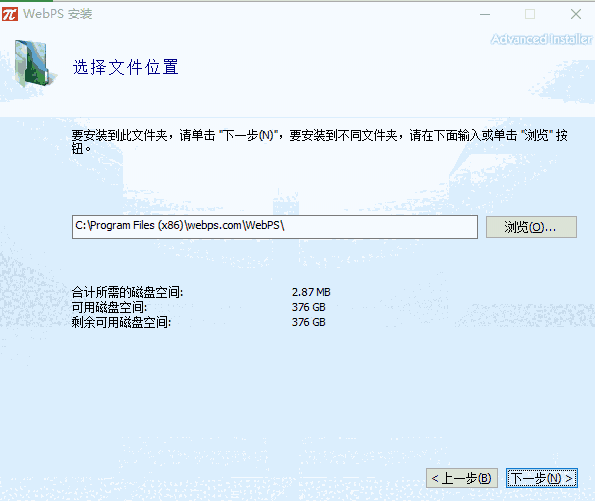Click the 选择文件位置 heading text
The image size is (595, 501).
click(126, 67)
